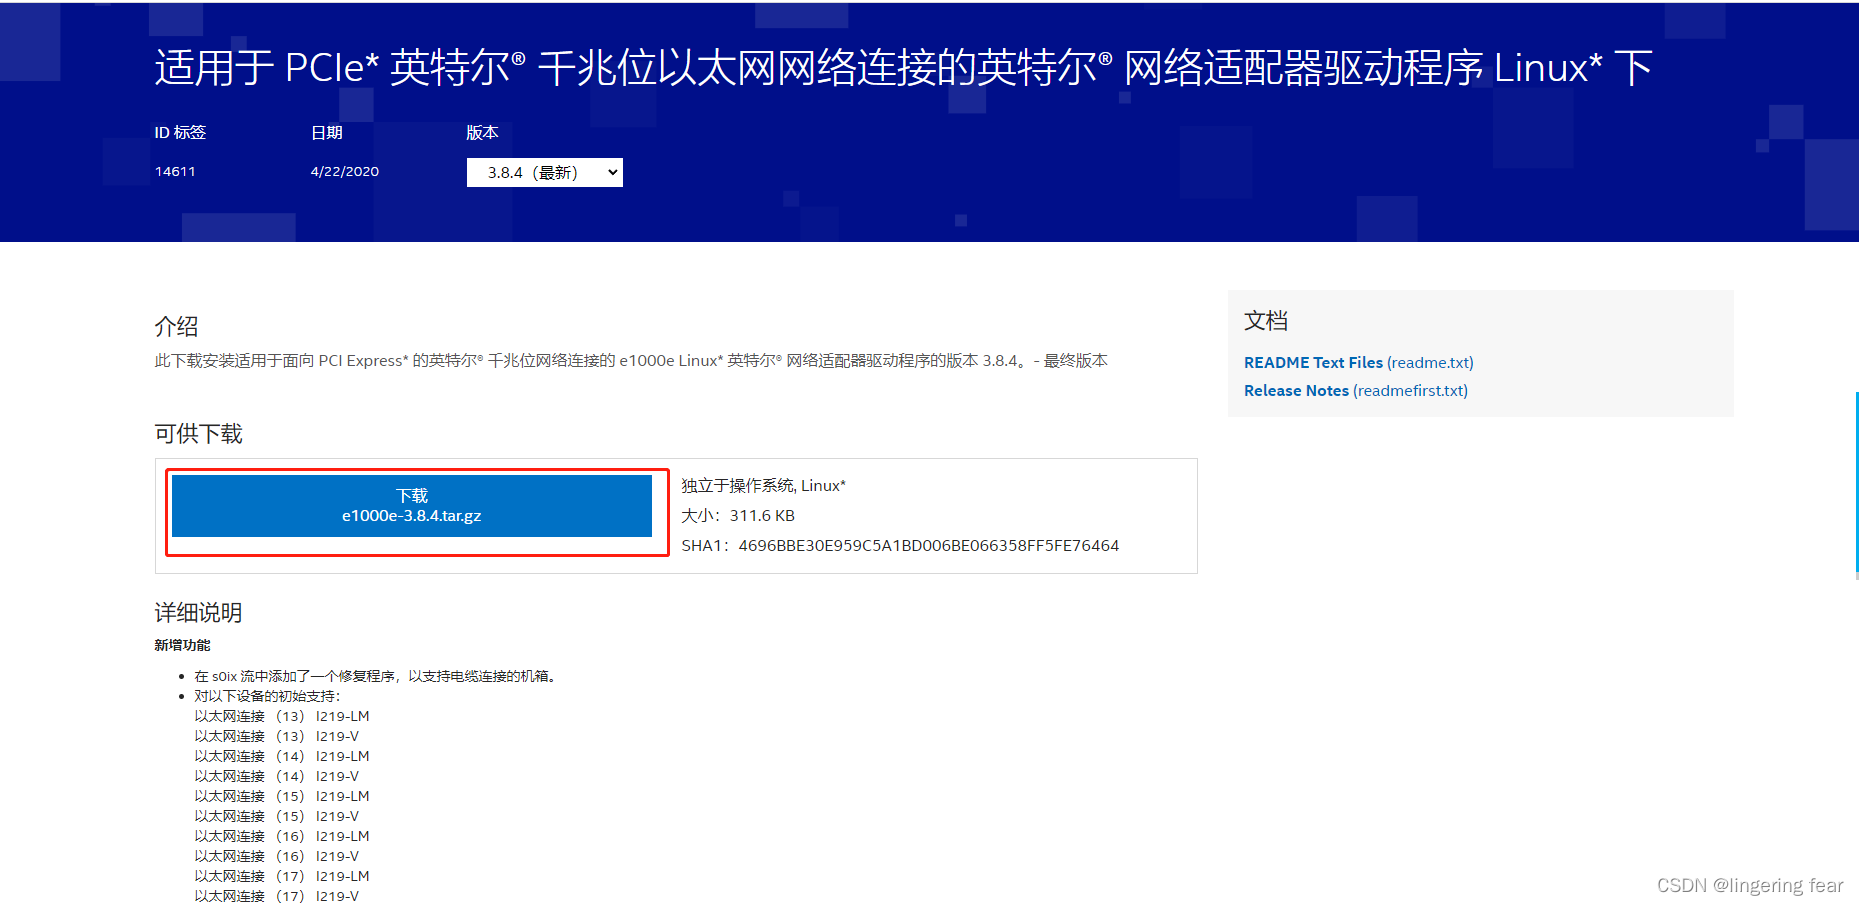Click the 以太网连接 (17) I219-V entry
This screenshot has height=905, width=1859.
pyautogui.click(x=277, y=896)
